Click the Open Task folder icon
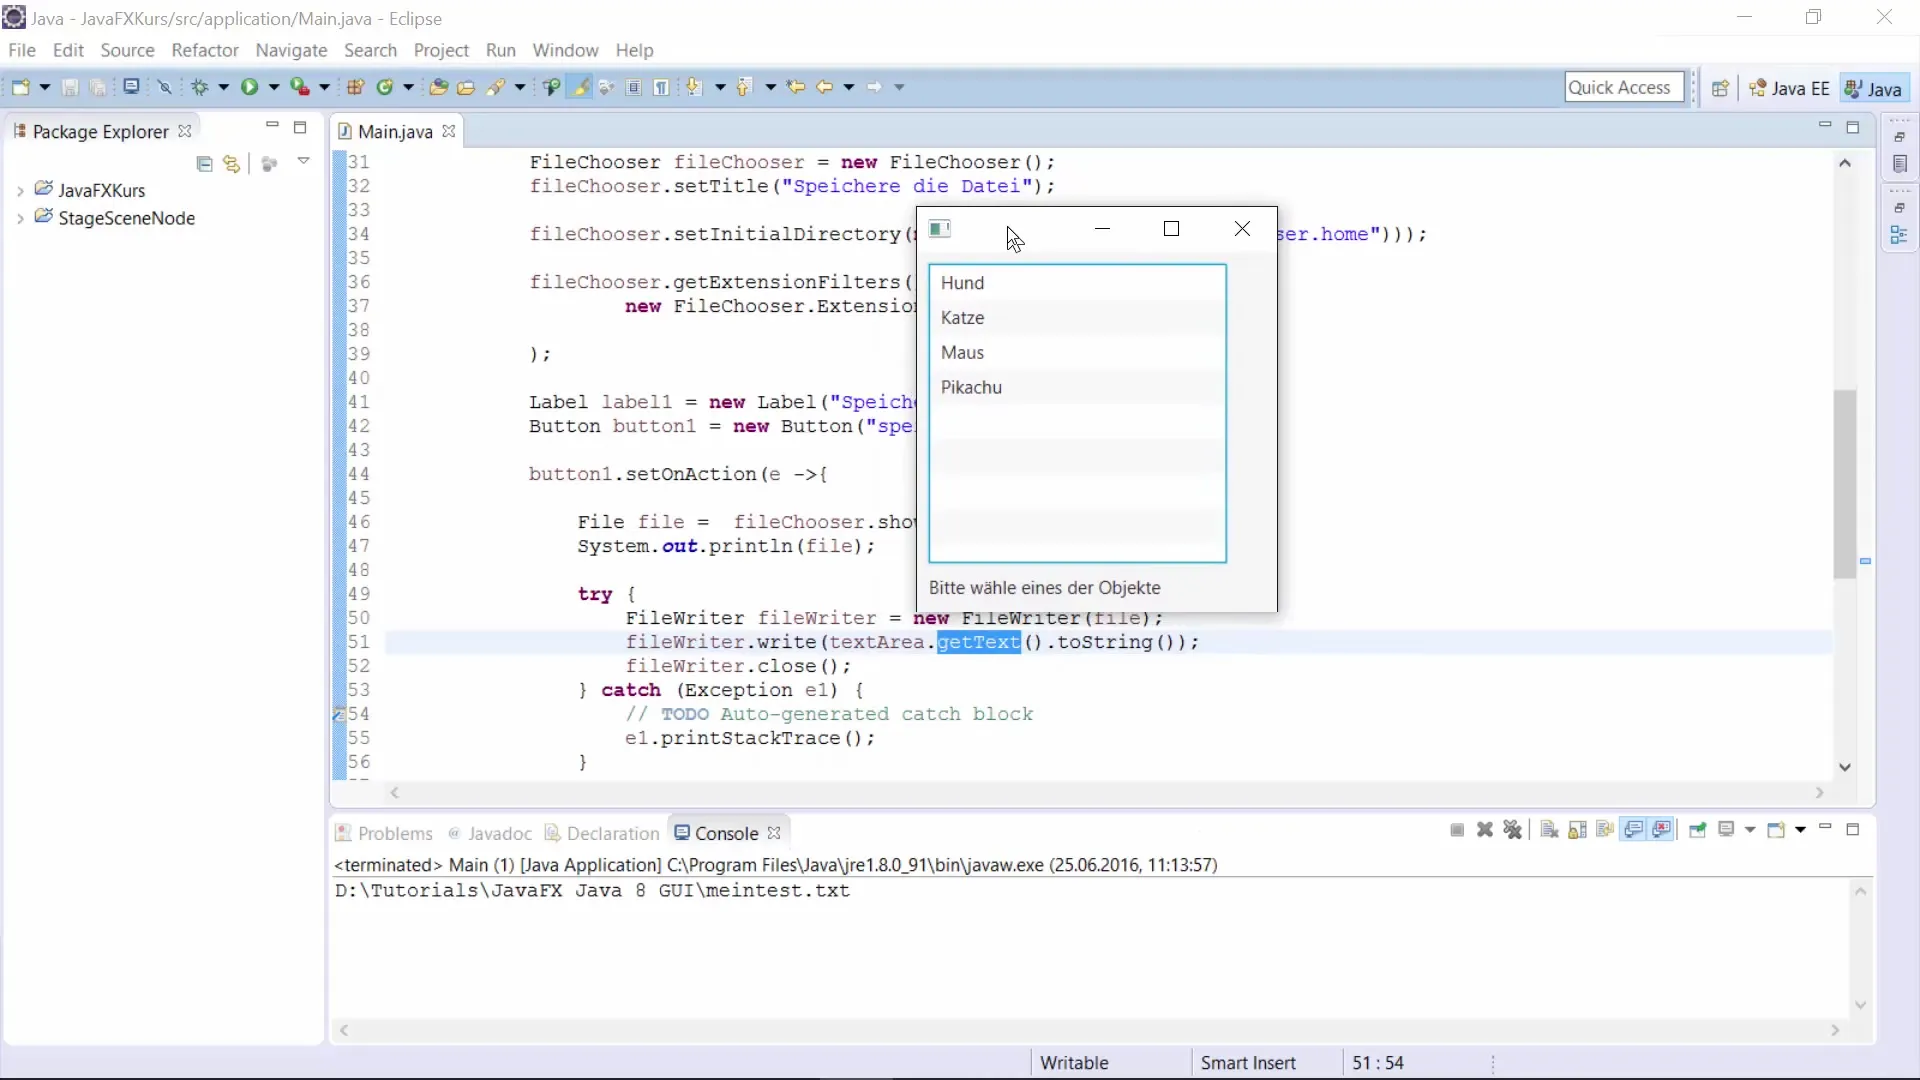Image resolution: width=1920 pixels, height=1080 pixels. pyautogui.click(x=466, y=87)
